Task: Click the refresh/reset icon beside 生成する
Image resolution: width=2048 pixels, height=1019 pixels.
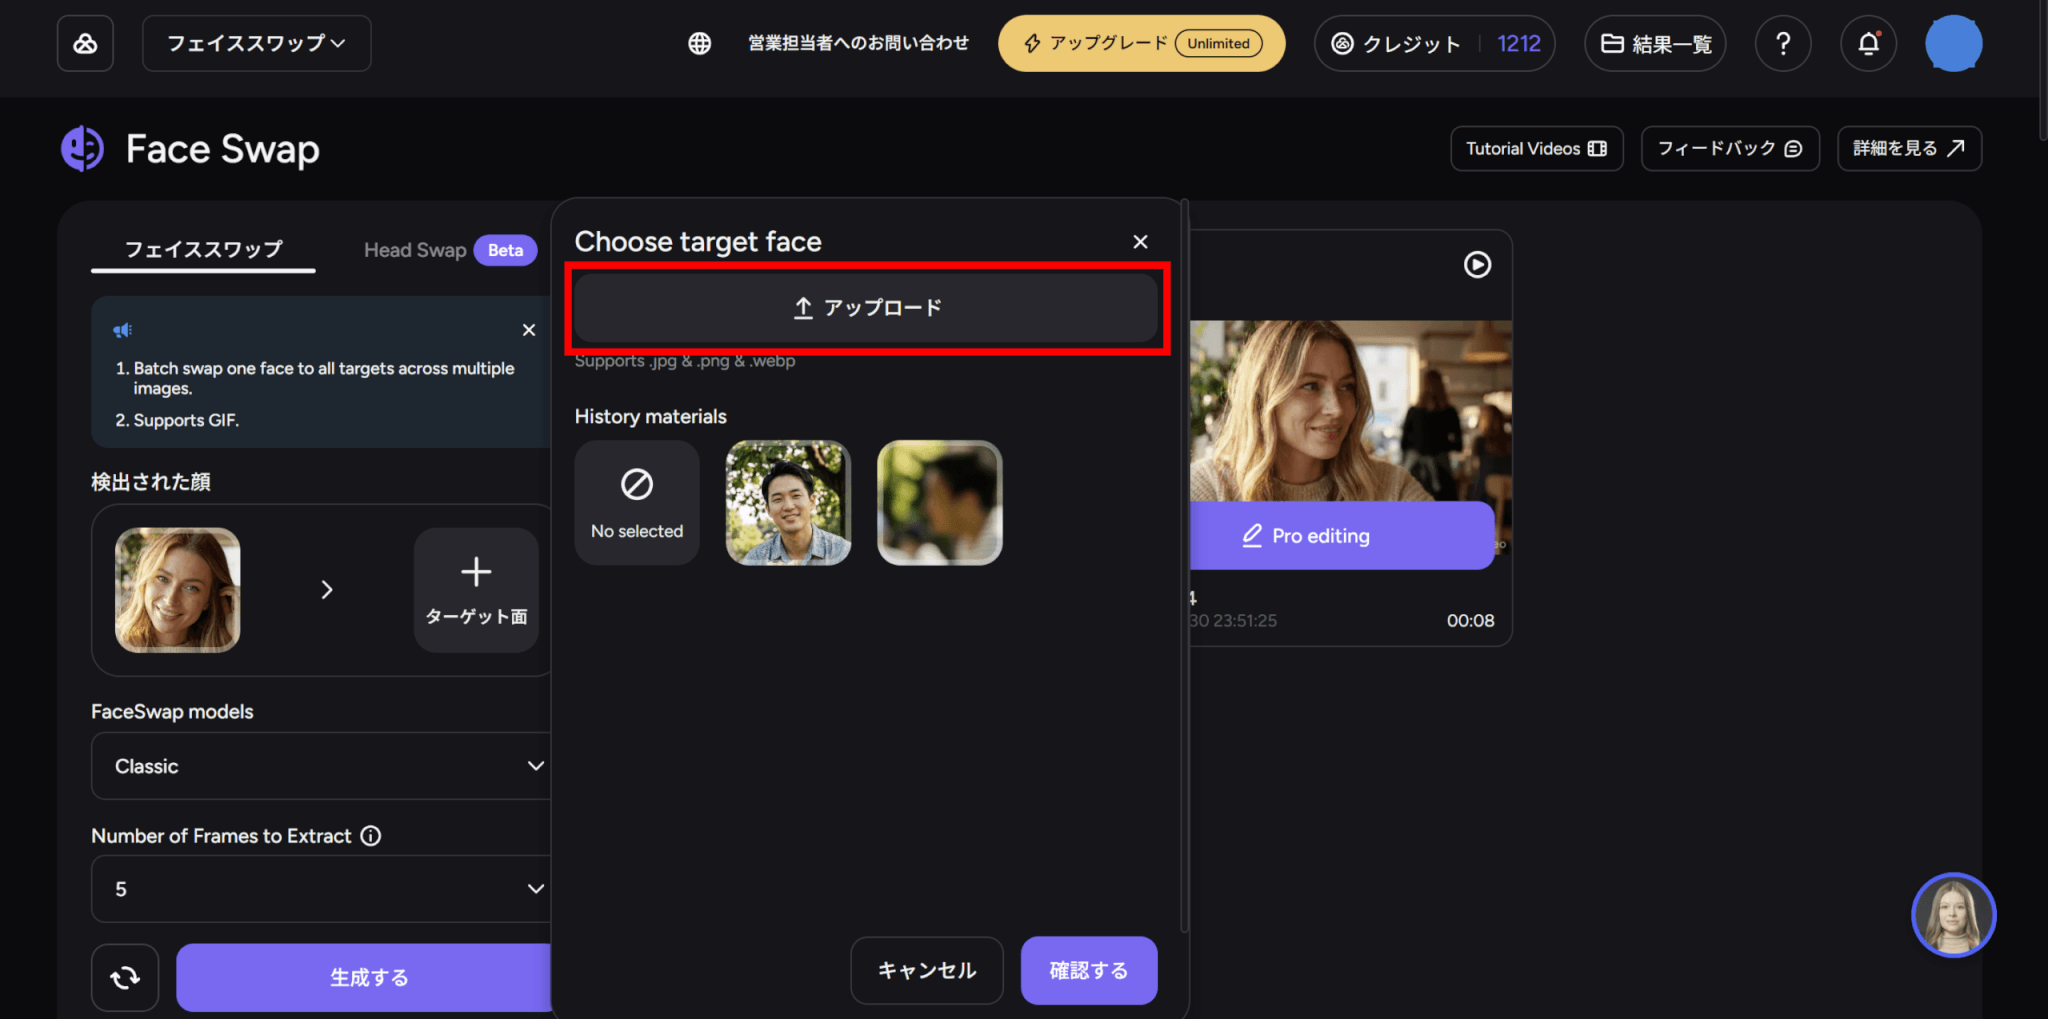Action: coord(125,977)
